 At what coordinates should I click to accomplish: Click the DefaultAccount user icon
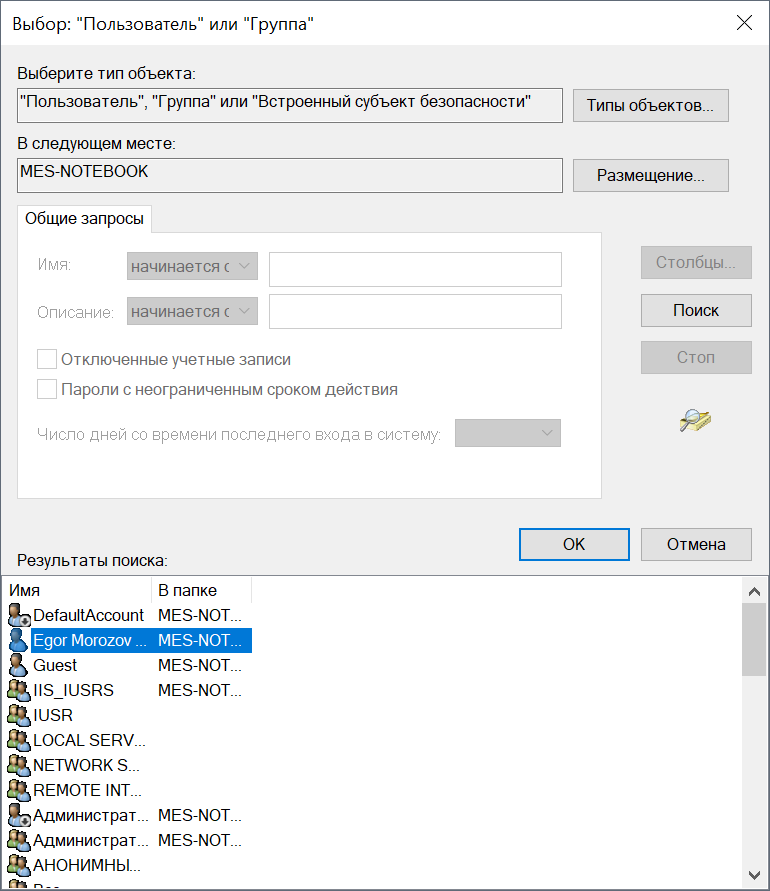pyautogui.click(x=19, y=615)
